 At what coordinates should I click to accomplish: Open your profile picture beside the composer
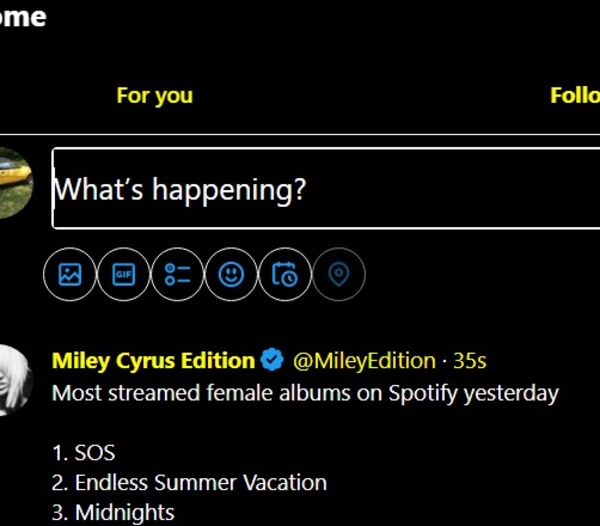(18, 183)
